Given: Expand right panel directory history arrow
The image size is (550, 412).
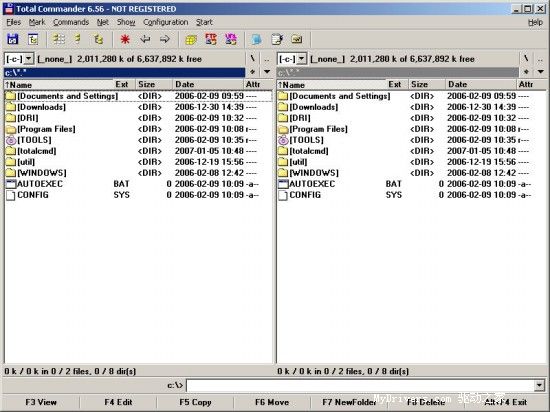Looking at the screenshot, I should pyautogui.click(x=541, y=72).
